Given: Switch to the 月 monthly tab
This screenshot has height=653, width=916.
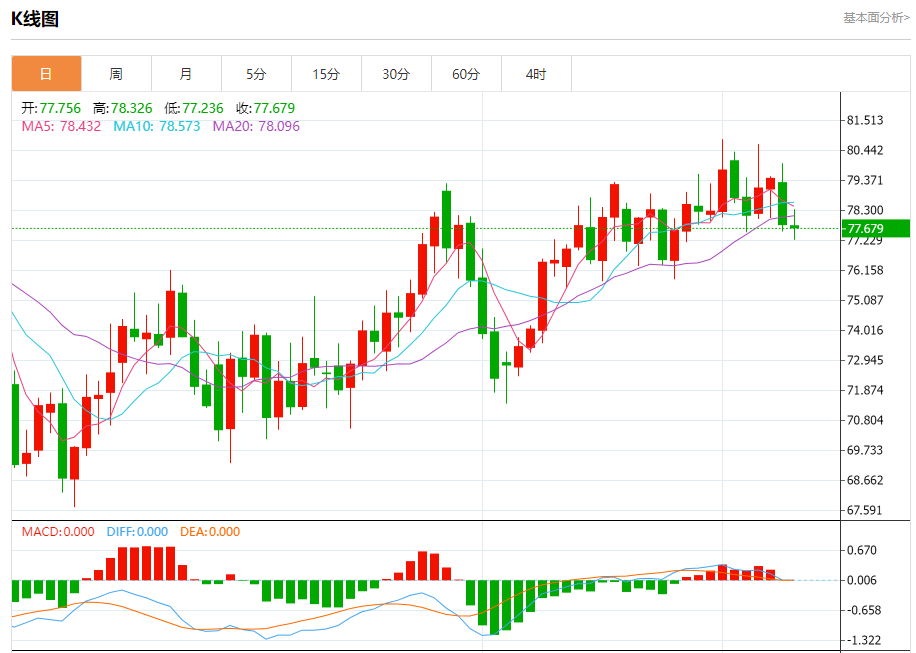Looking at the screenshot, I should [x=186, y=74].
